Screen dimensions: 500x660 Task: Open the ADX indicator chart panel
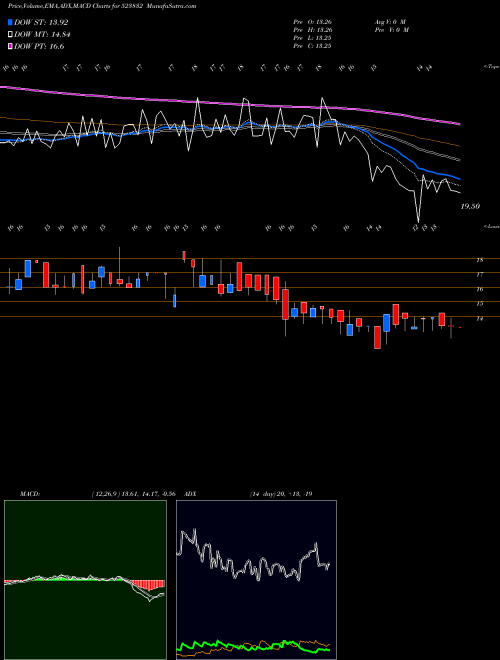pos(256,580)
